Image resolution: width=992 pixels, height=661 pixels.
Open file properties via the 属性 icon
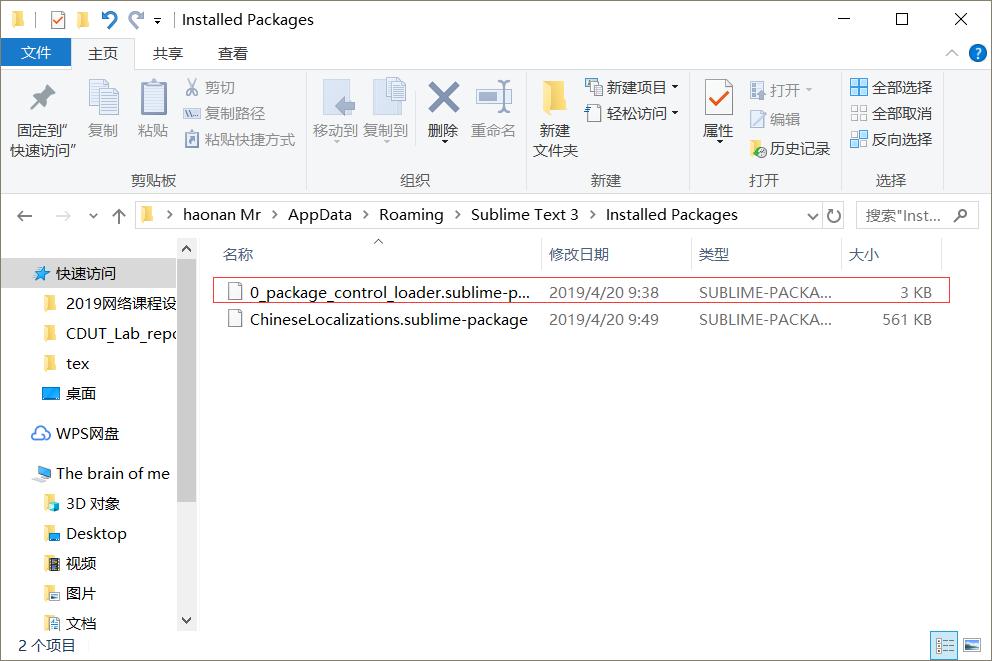click(x=721, y=112)
